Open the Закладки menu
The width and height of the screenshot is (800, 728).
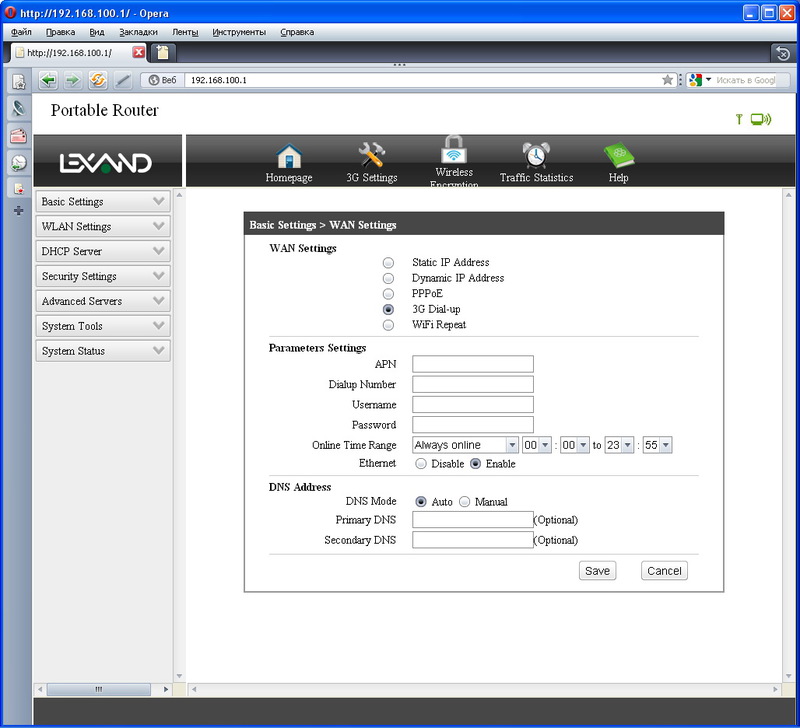click(138, 32)
